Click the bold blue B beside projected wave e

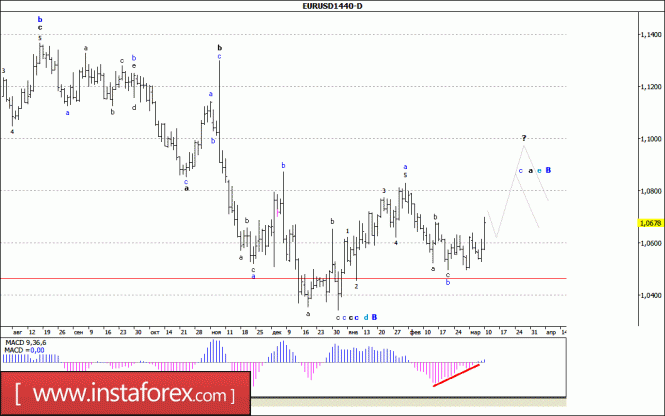(548, 170)
